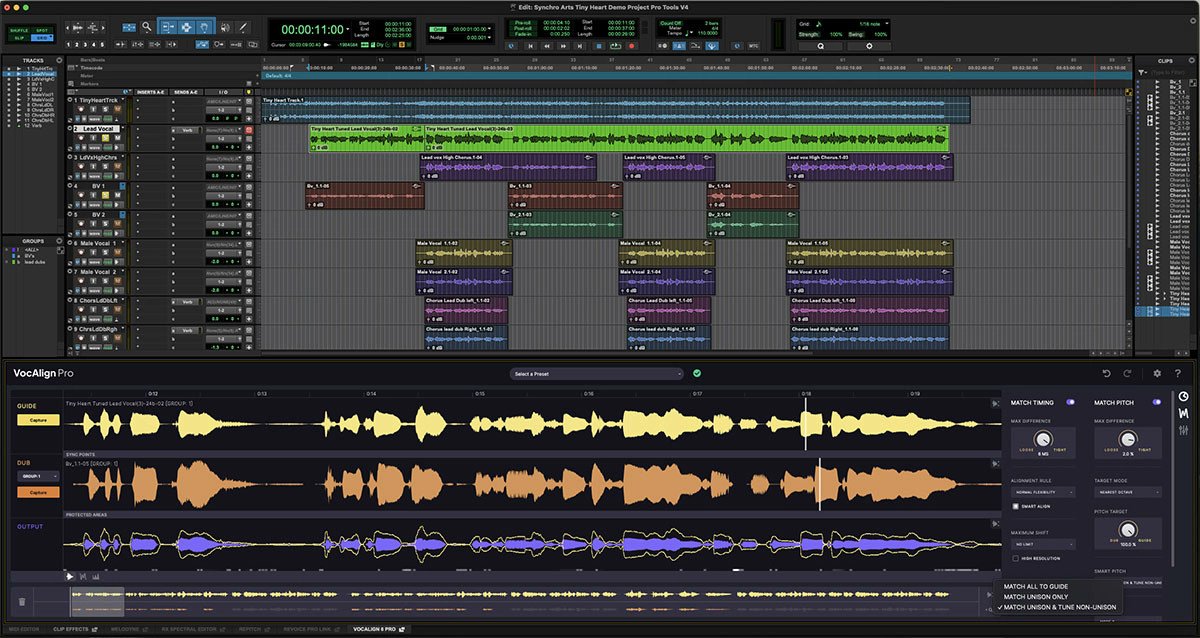Image resolution: width=1200 pixels, height=638 pixels.
Task: Open the Alignment Rule Normal Flexibility dropdown
Action: (x=1042, y=492)
